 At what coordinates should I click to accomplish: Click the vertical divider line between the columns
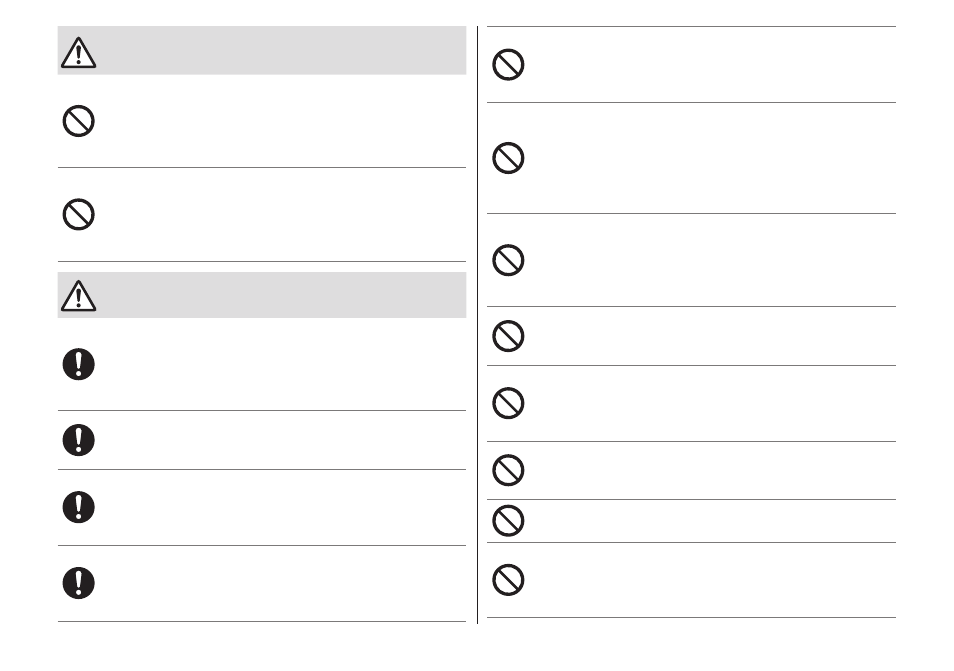(478, 325)
